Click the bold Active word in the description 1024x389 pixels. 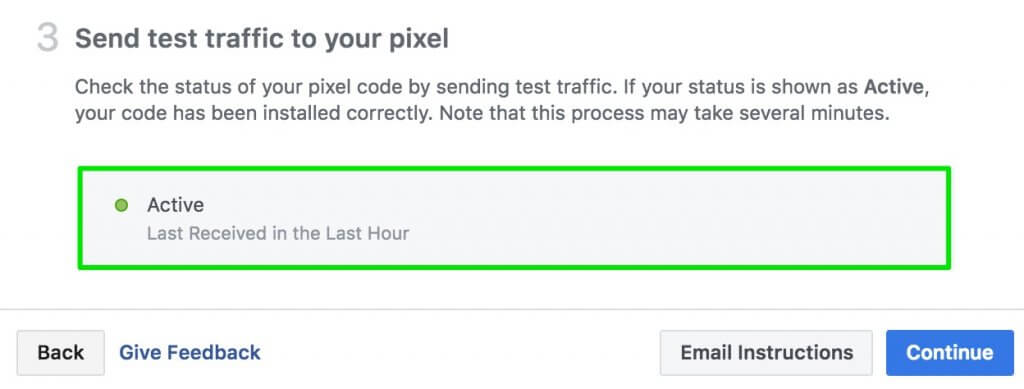click(893, 87)
